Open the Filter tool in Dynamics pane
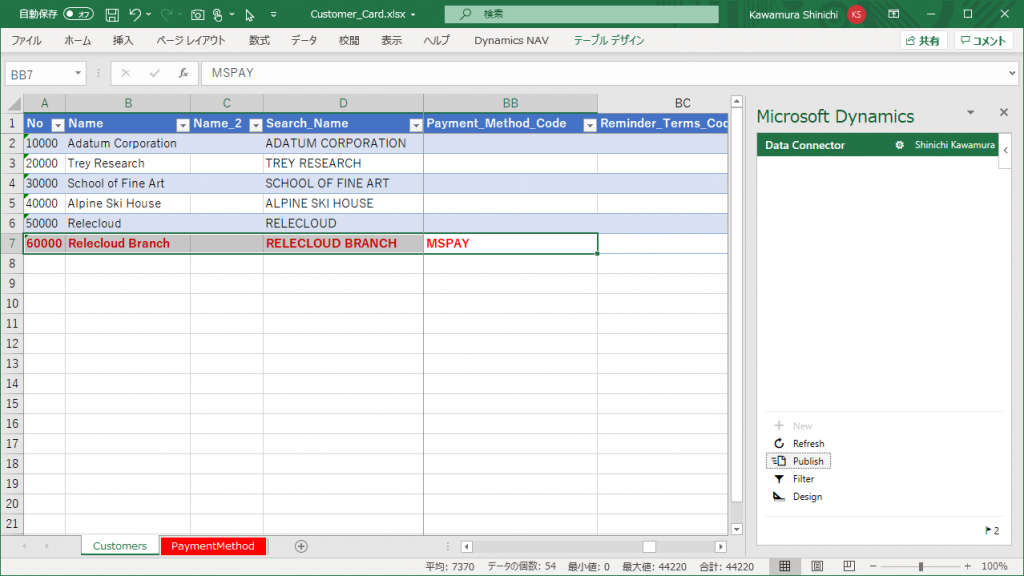The height and width of the screenshot is (576, 1024). coord(780,479)
